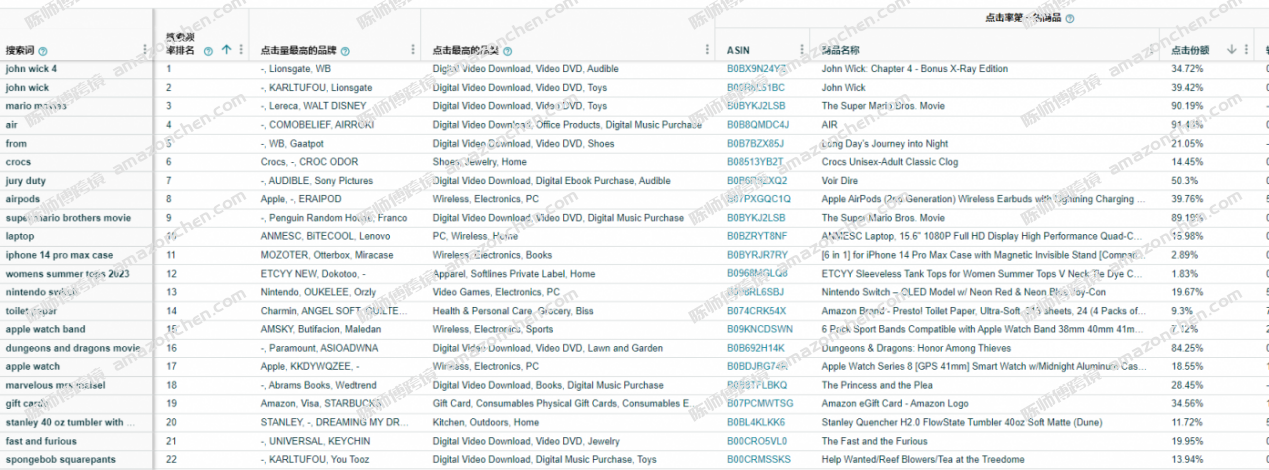Click brand cell 'Amazon, Visa, STARBUCKS'
The height and width of the screenshot is (470, 1269).
point(321,404)
